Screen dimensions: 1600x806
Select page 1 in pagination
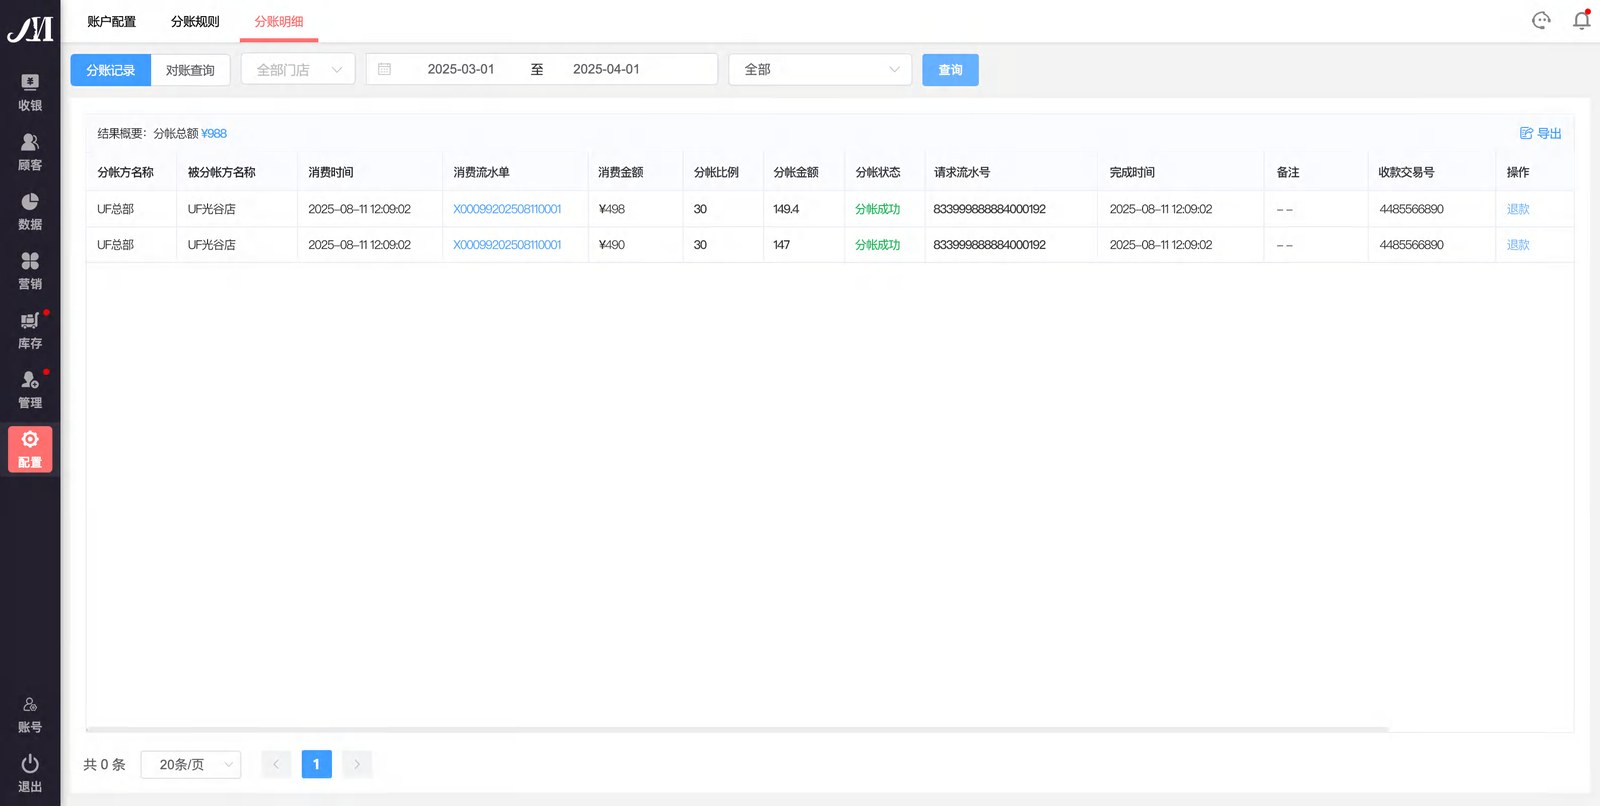[x=317, y=765]
